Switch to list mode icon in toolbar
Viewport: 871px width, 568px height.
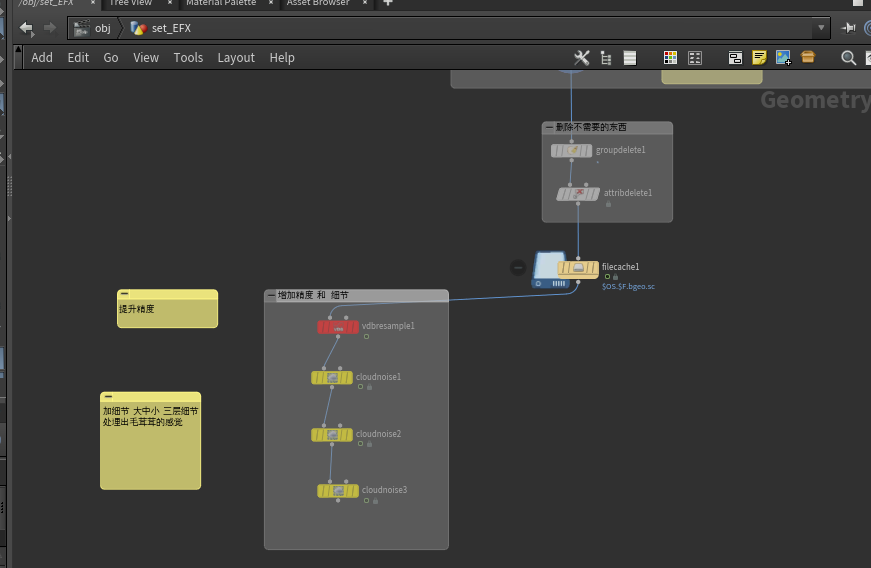[629, 58]
